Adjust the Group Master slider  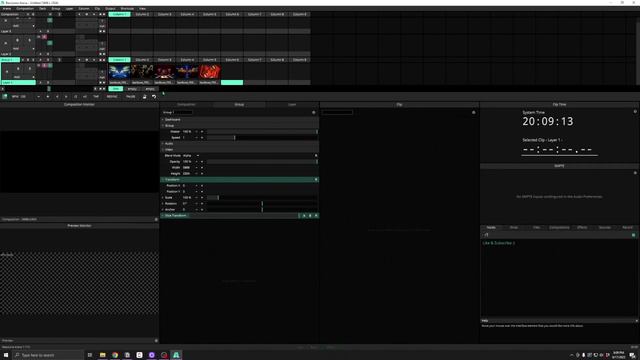pos(262,132)
